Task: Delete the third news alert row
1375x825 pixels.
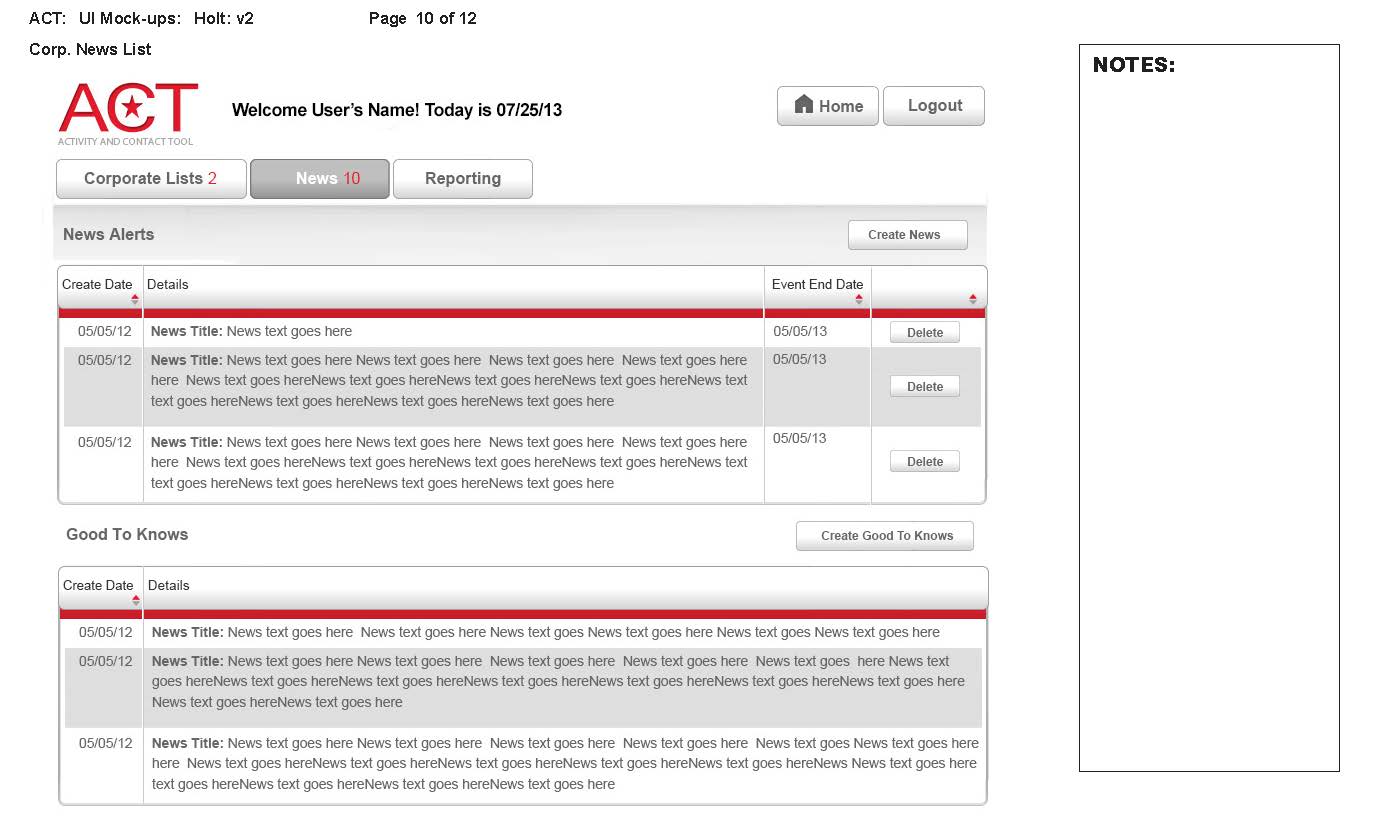Action: pyautogui.click(x=924, y=462)
